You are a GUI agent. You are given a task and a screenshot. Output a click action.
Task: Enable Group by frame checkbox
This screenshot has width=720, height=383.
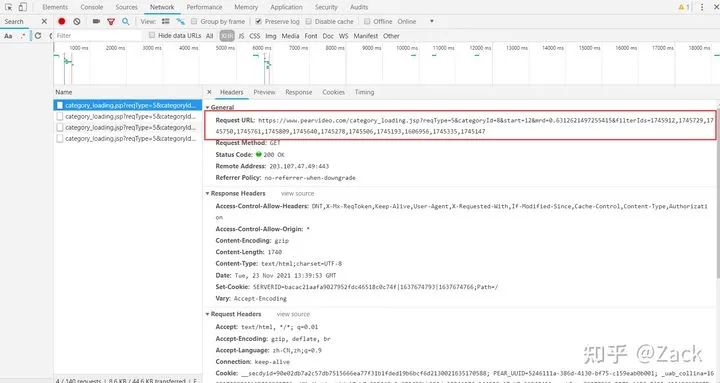pyautogui.click(x=194, y=22)
